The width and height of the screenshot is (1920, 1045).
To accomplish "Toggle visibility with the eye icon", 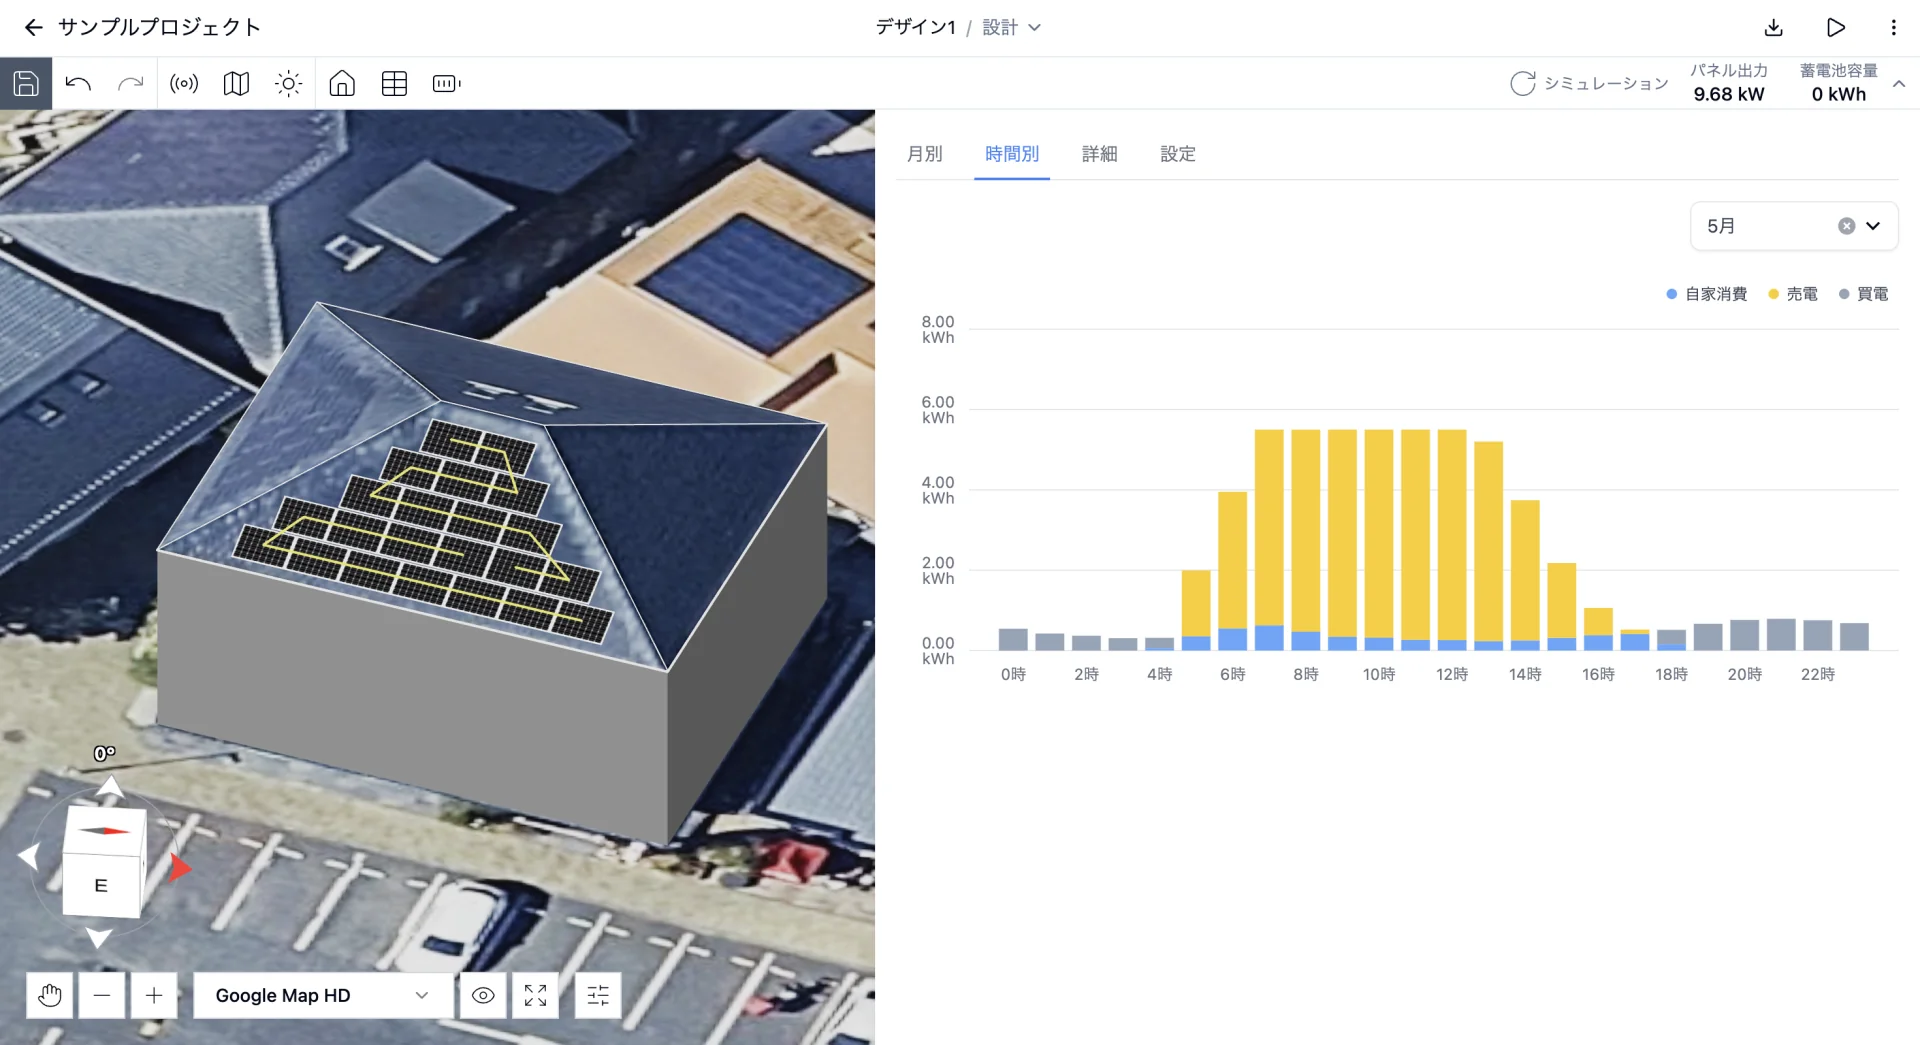I will [483, 995].
